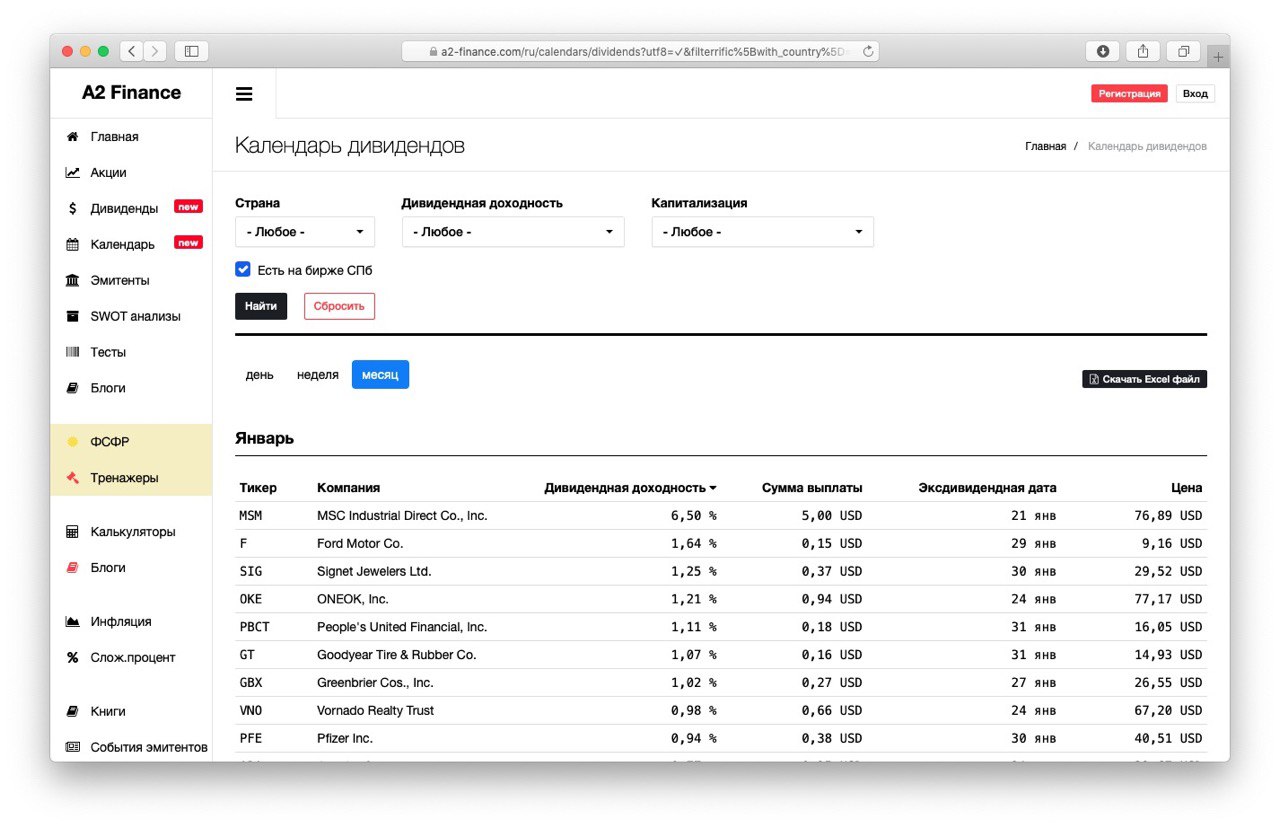
Task: Click the Книги book icon
Action: 72,712
